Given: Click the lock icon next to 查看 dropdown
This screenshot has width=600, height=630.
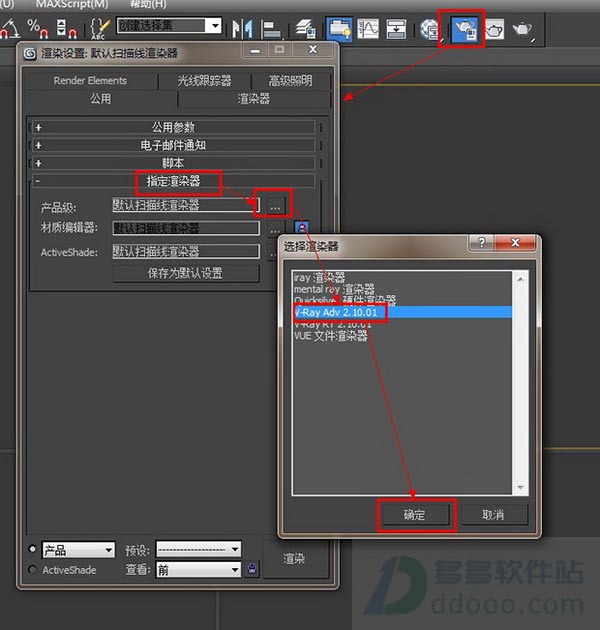Looking at the screenshot, I should [252, 569].
